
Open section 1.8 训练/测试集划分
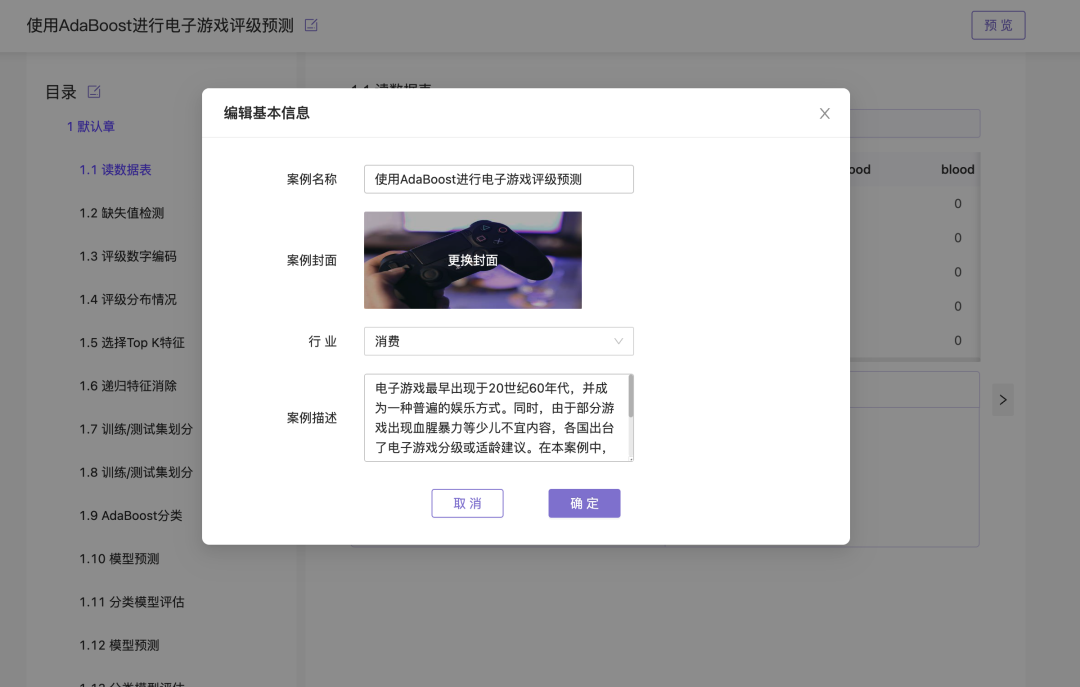pyautogui.click(x=136, y=473)
